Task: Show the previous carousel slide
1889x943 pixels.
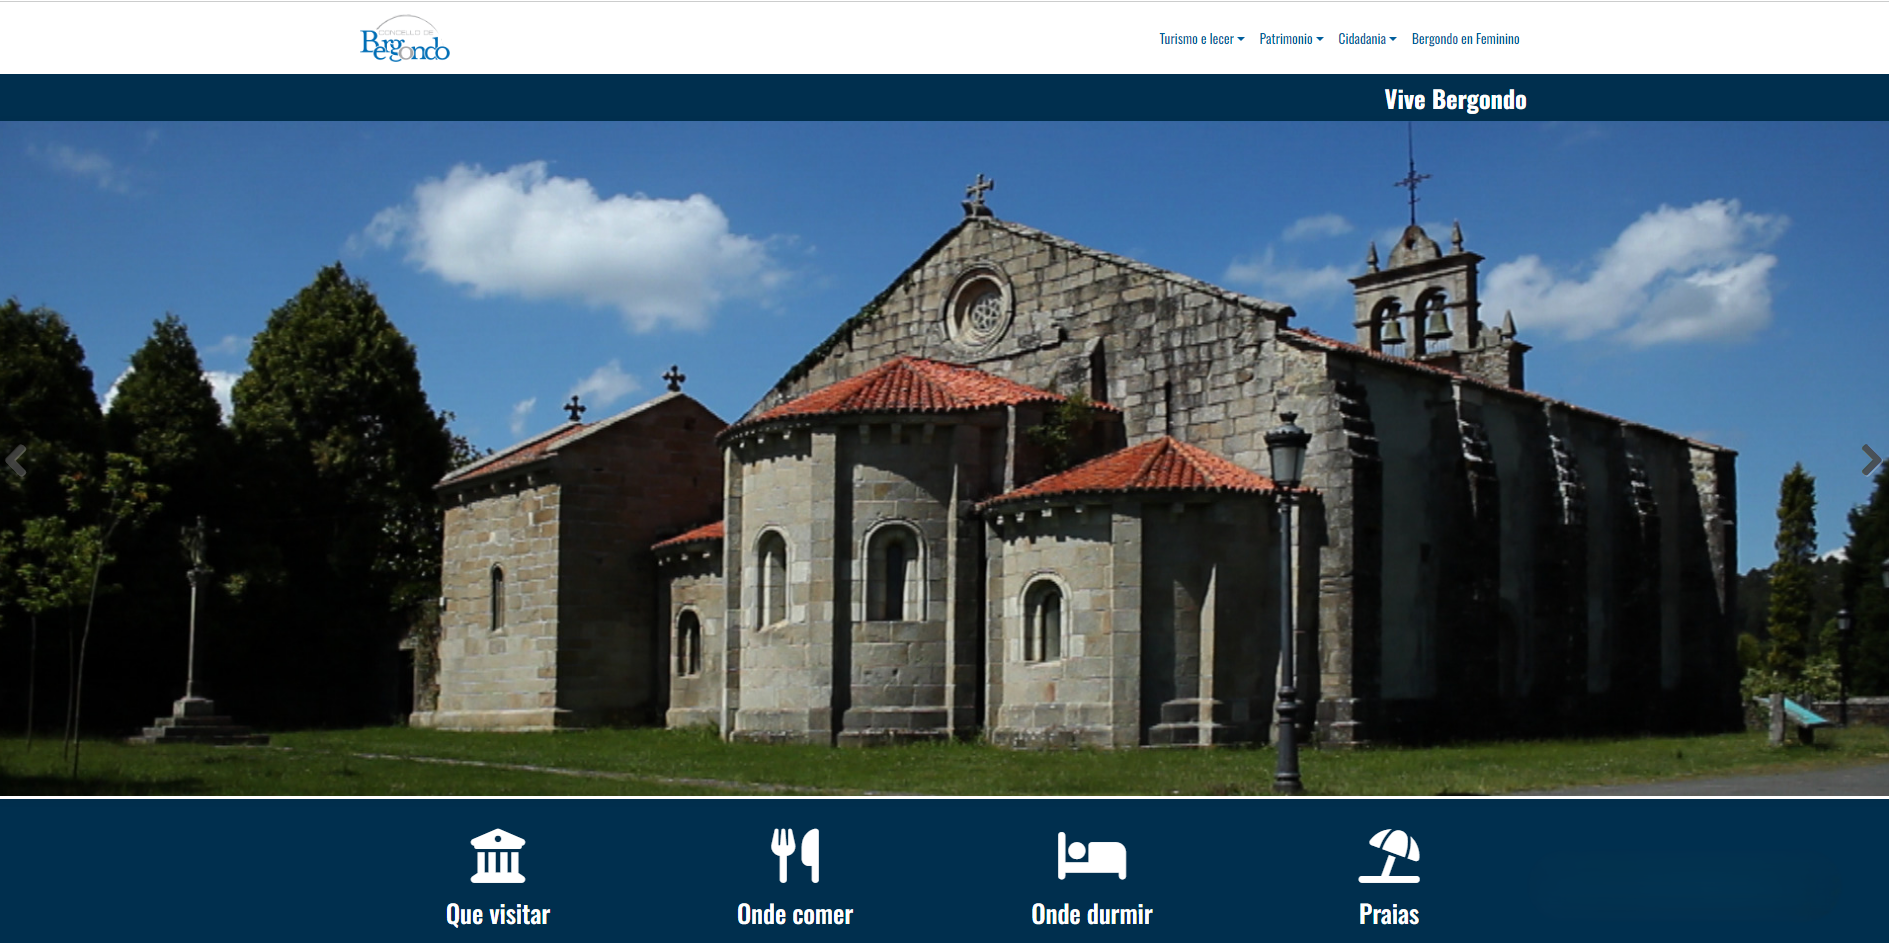Action: point(16,460)
